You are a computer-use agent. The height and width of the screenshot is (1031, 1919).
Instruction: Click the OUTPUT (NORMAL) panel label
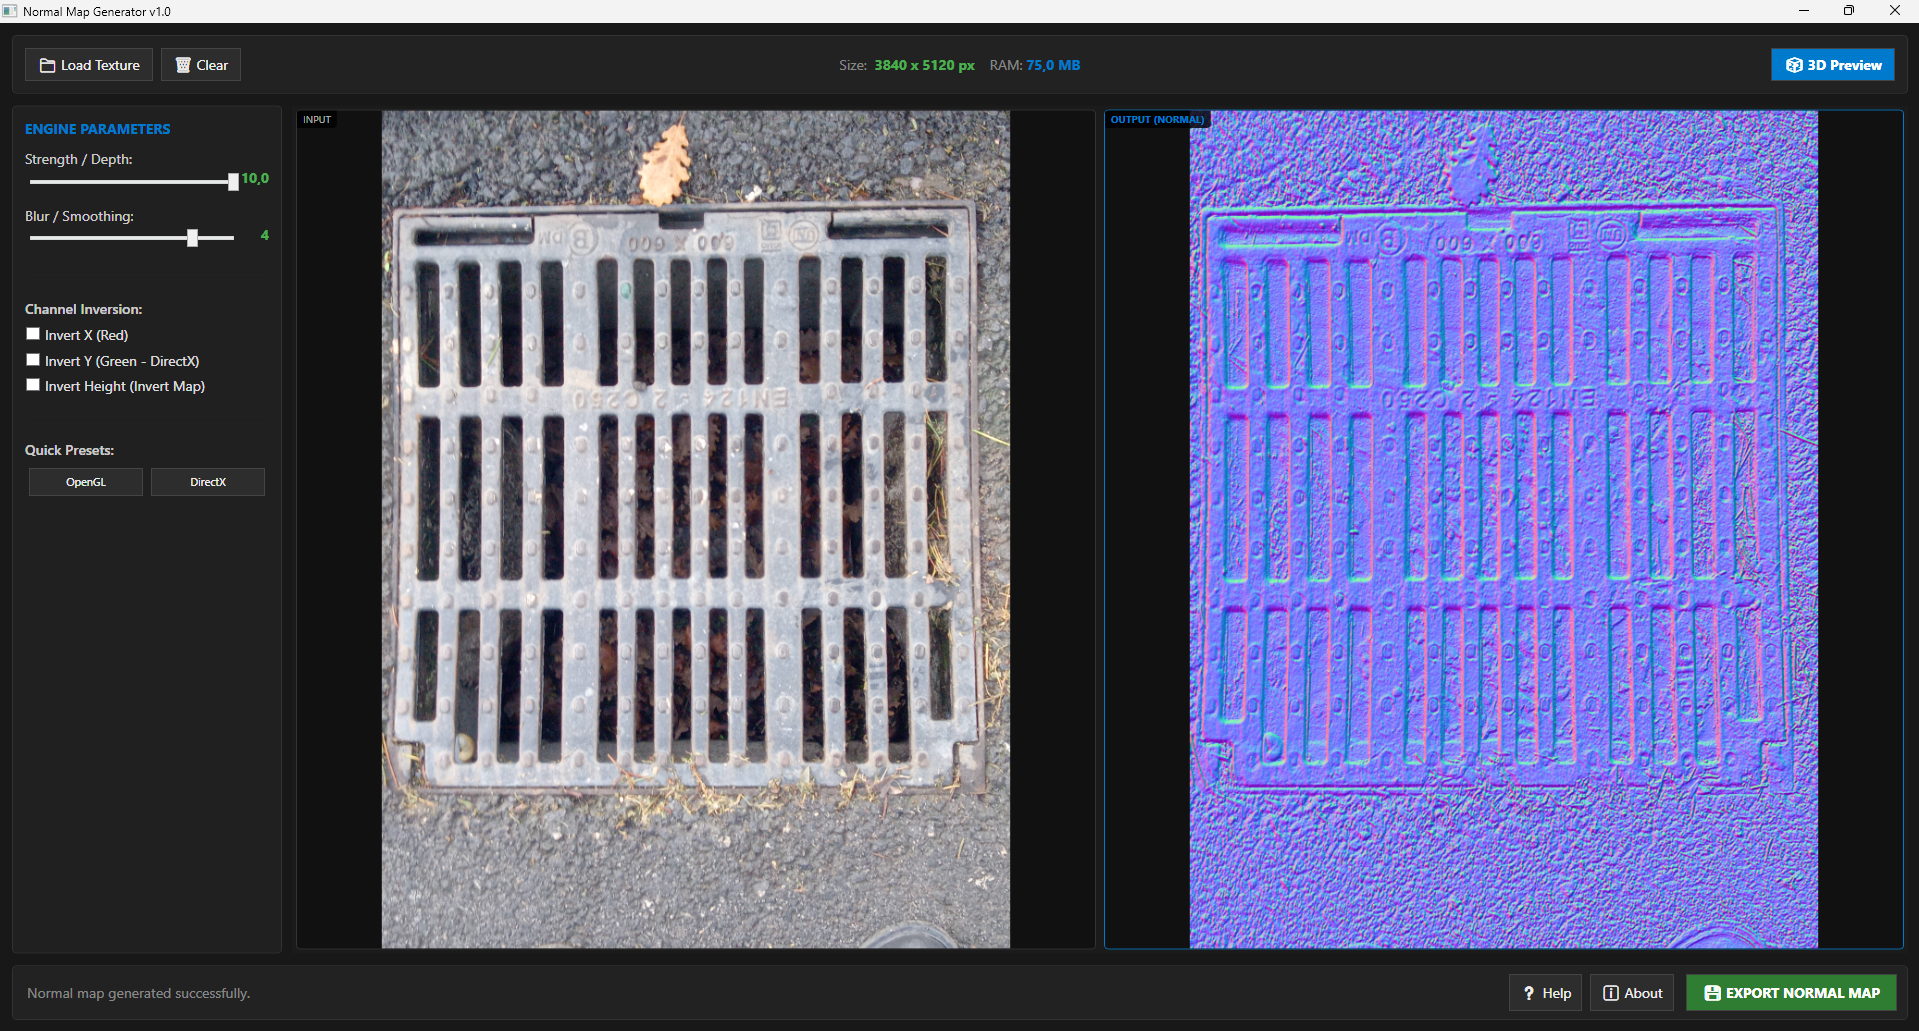pos(1157,119)
